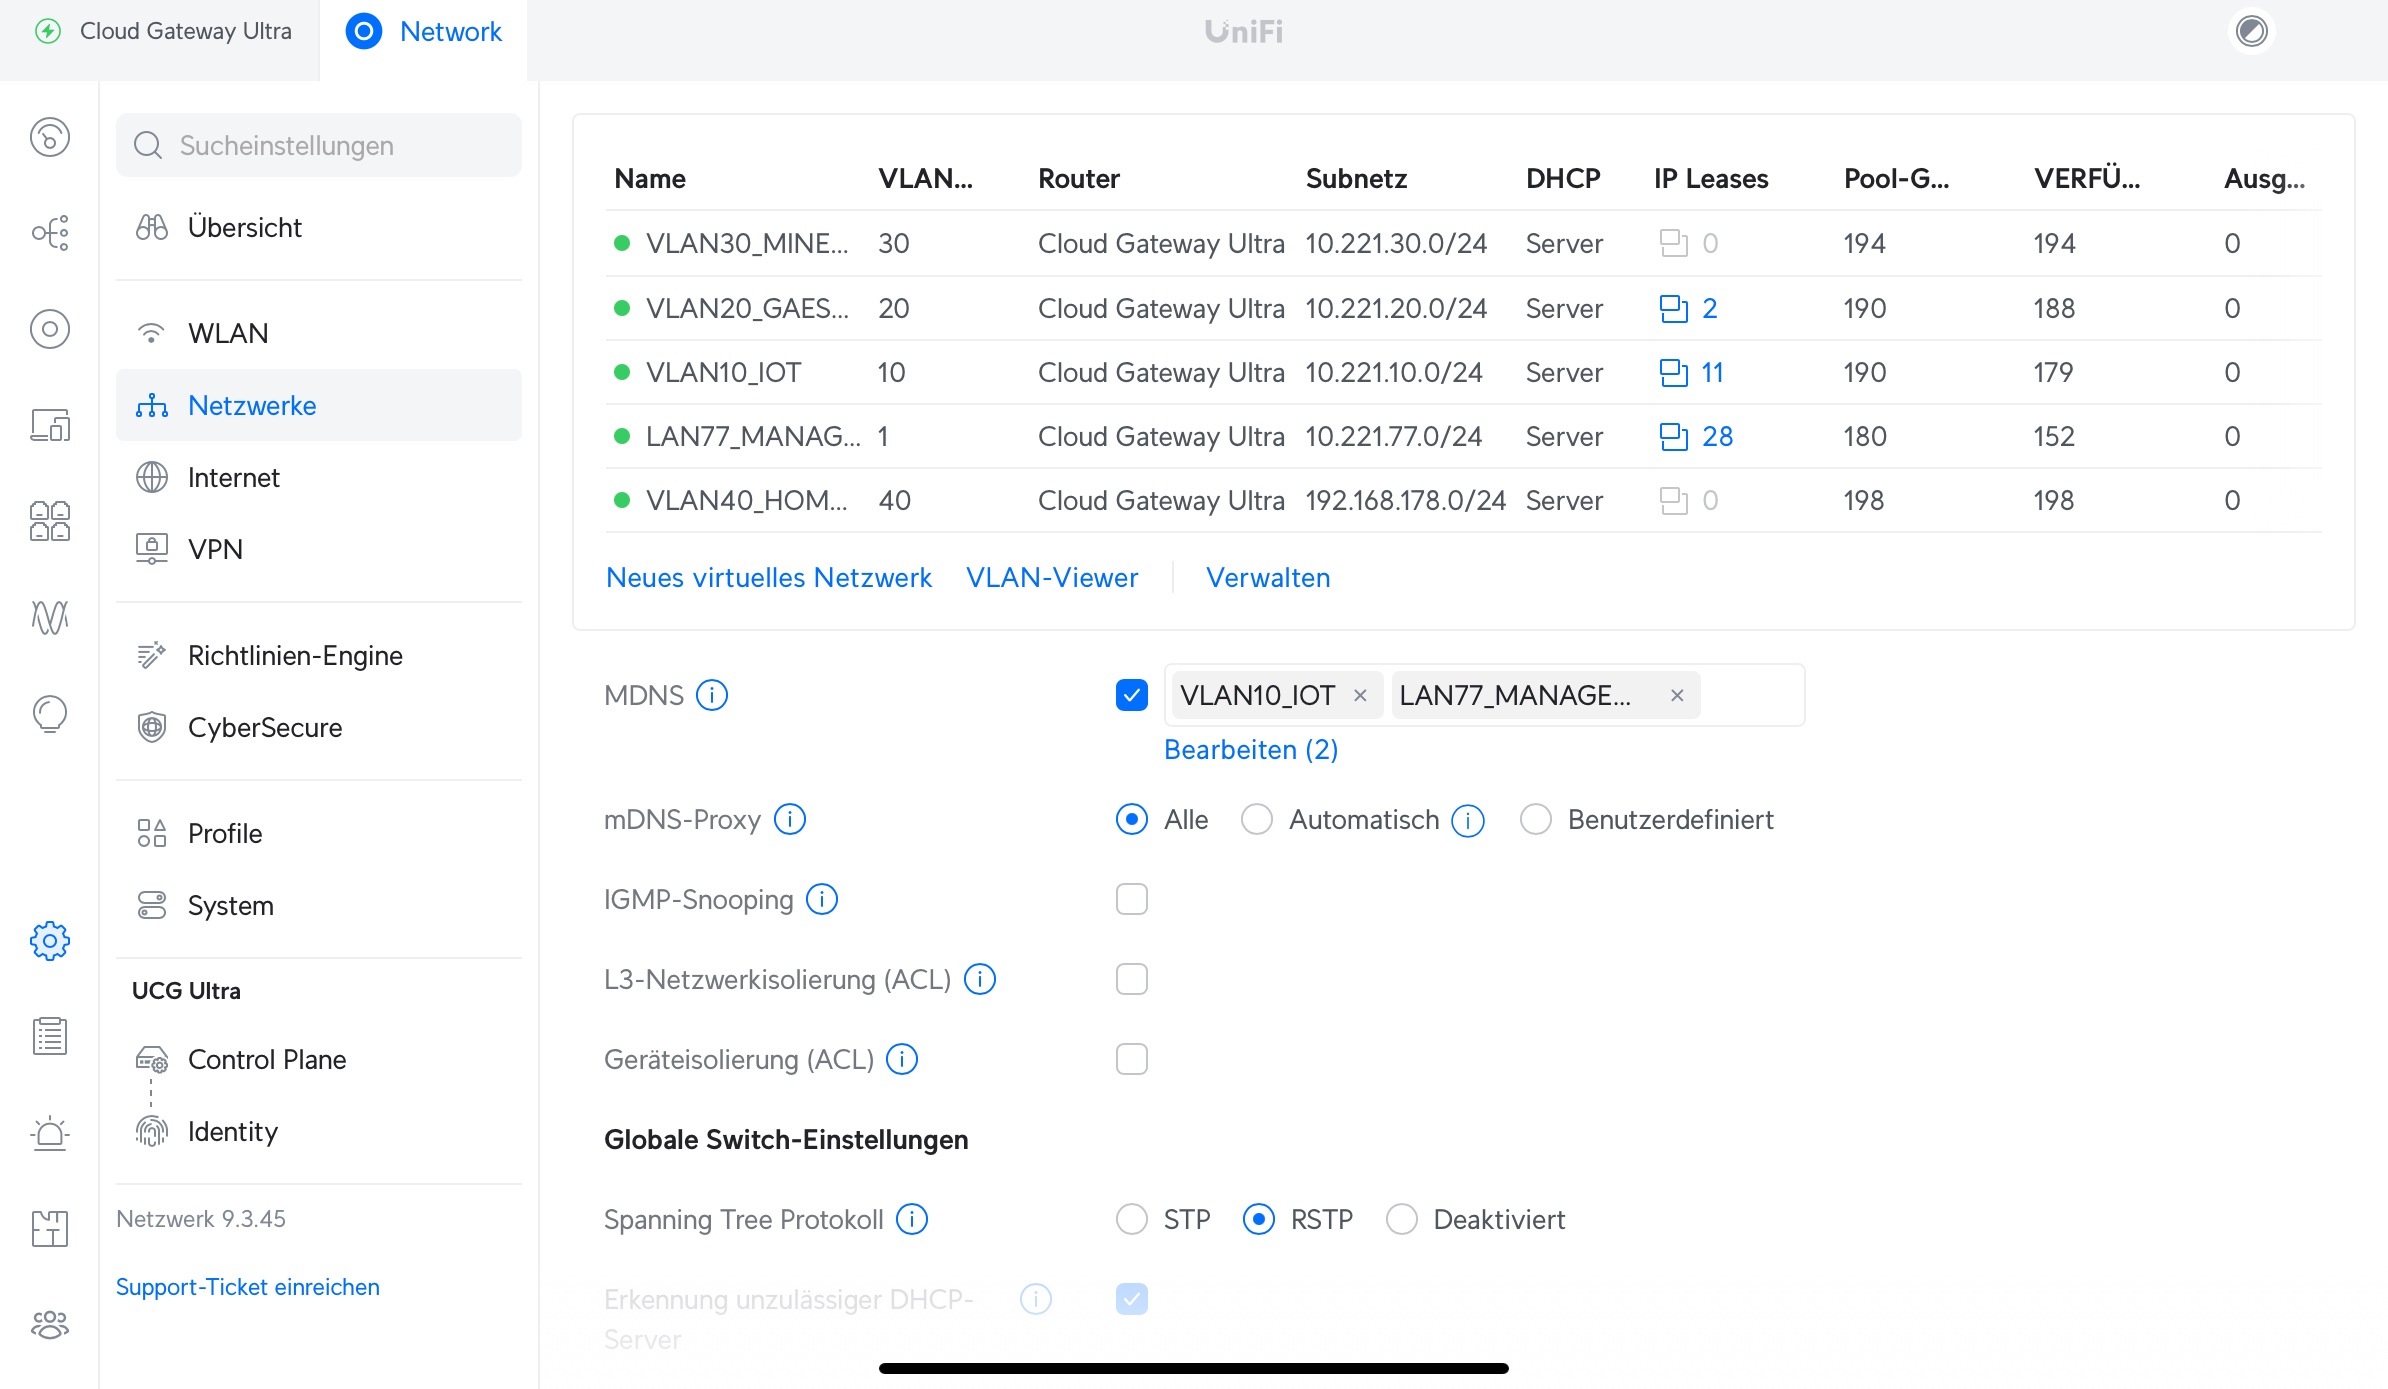Disable the MDNS checkbox
Image resolution: width=2388 pixels, height=1389 pixels.
pos(1131,695)
